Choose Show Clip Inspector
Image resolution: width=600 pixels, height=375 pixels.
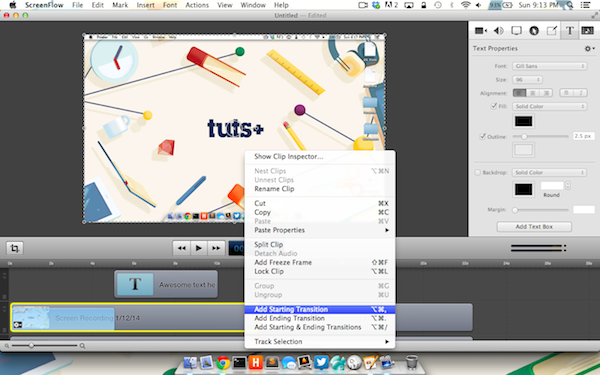point(320,157)
